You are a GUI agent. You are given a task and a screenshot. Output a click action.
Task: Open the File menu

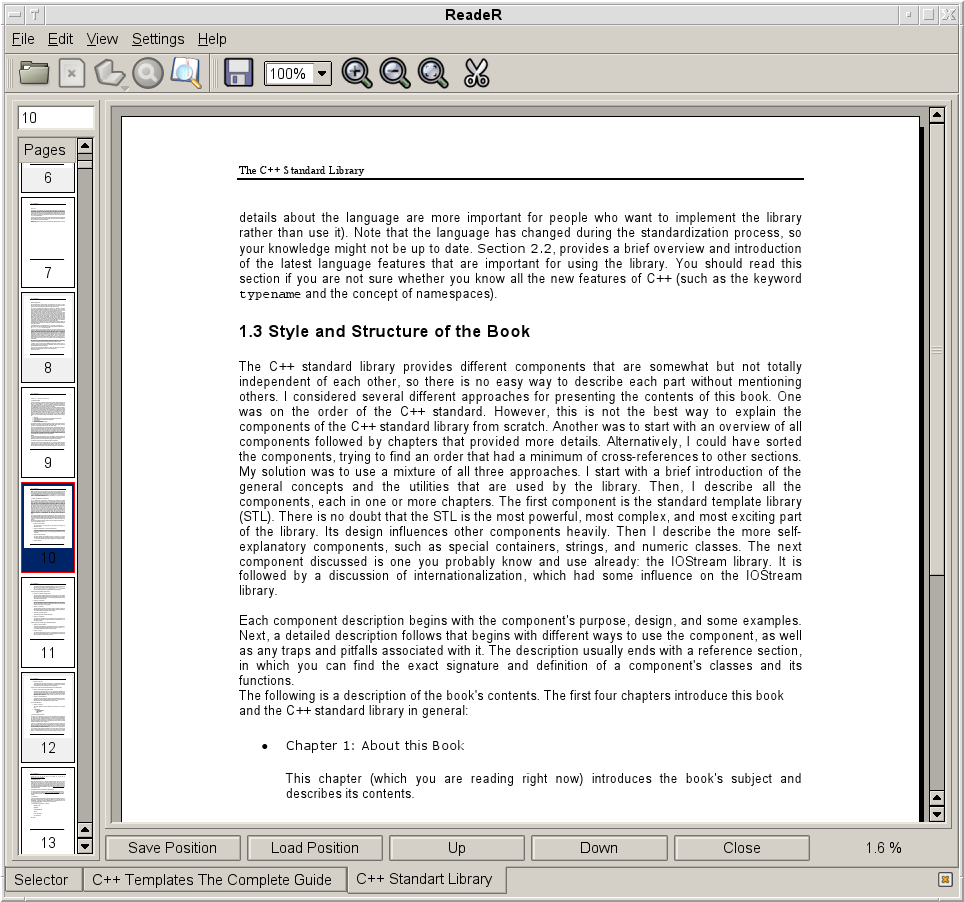pyautogui.click(x=23, y=39)
